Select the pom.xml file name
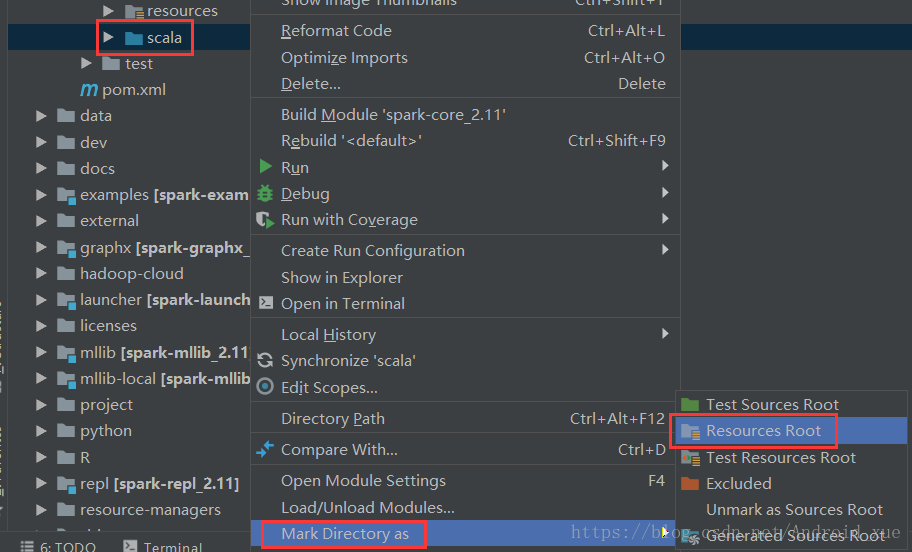Screen dimensions: 912x552 pos(134,90)
